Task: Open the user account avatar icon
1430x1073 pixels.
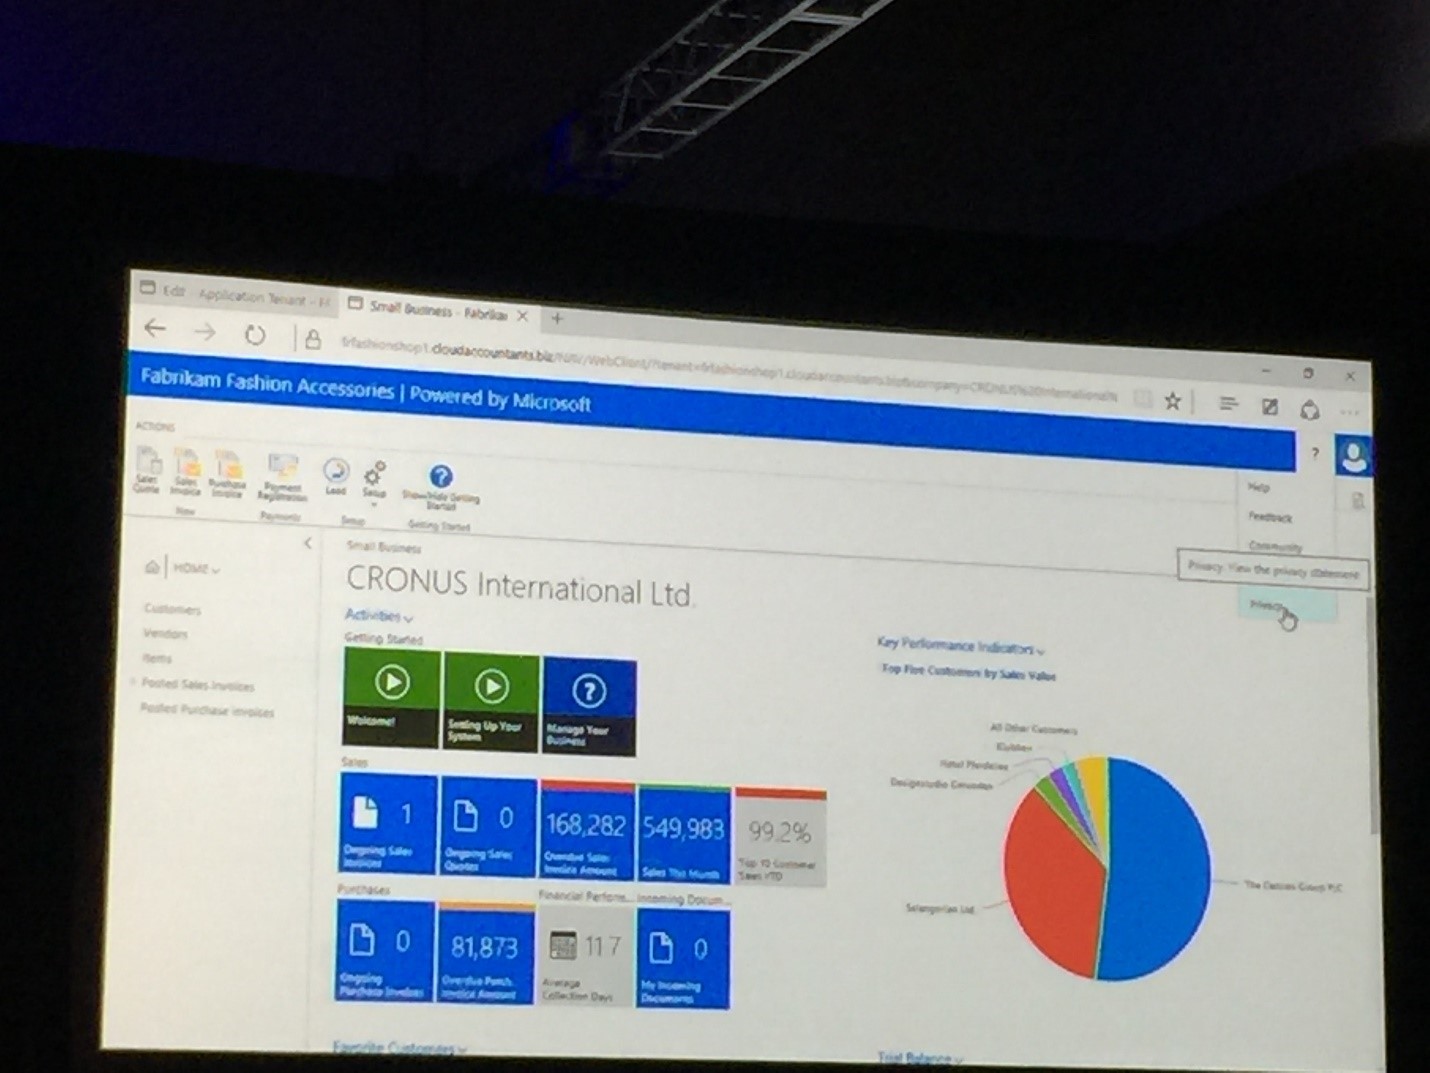Action: 1355,456
